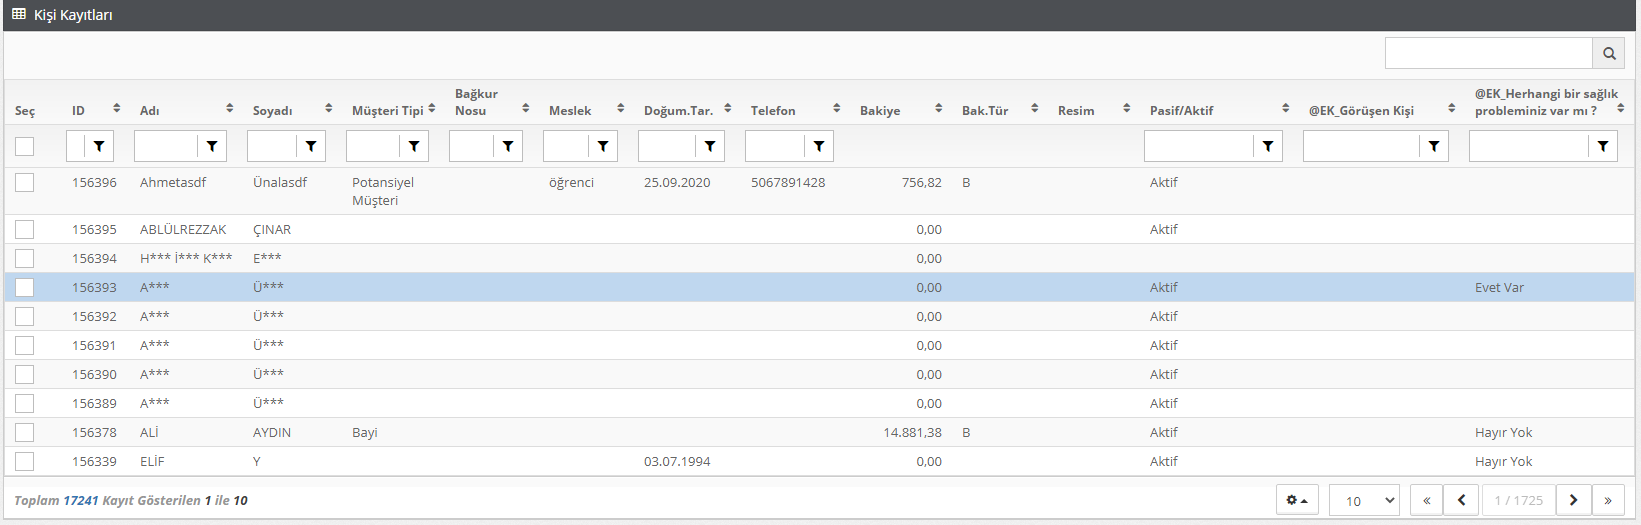Click the filter funnel for Adı column

point(212,146)
